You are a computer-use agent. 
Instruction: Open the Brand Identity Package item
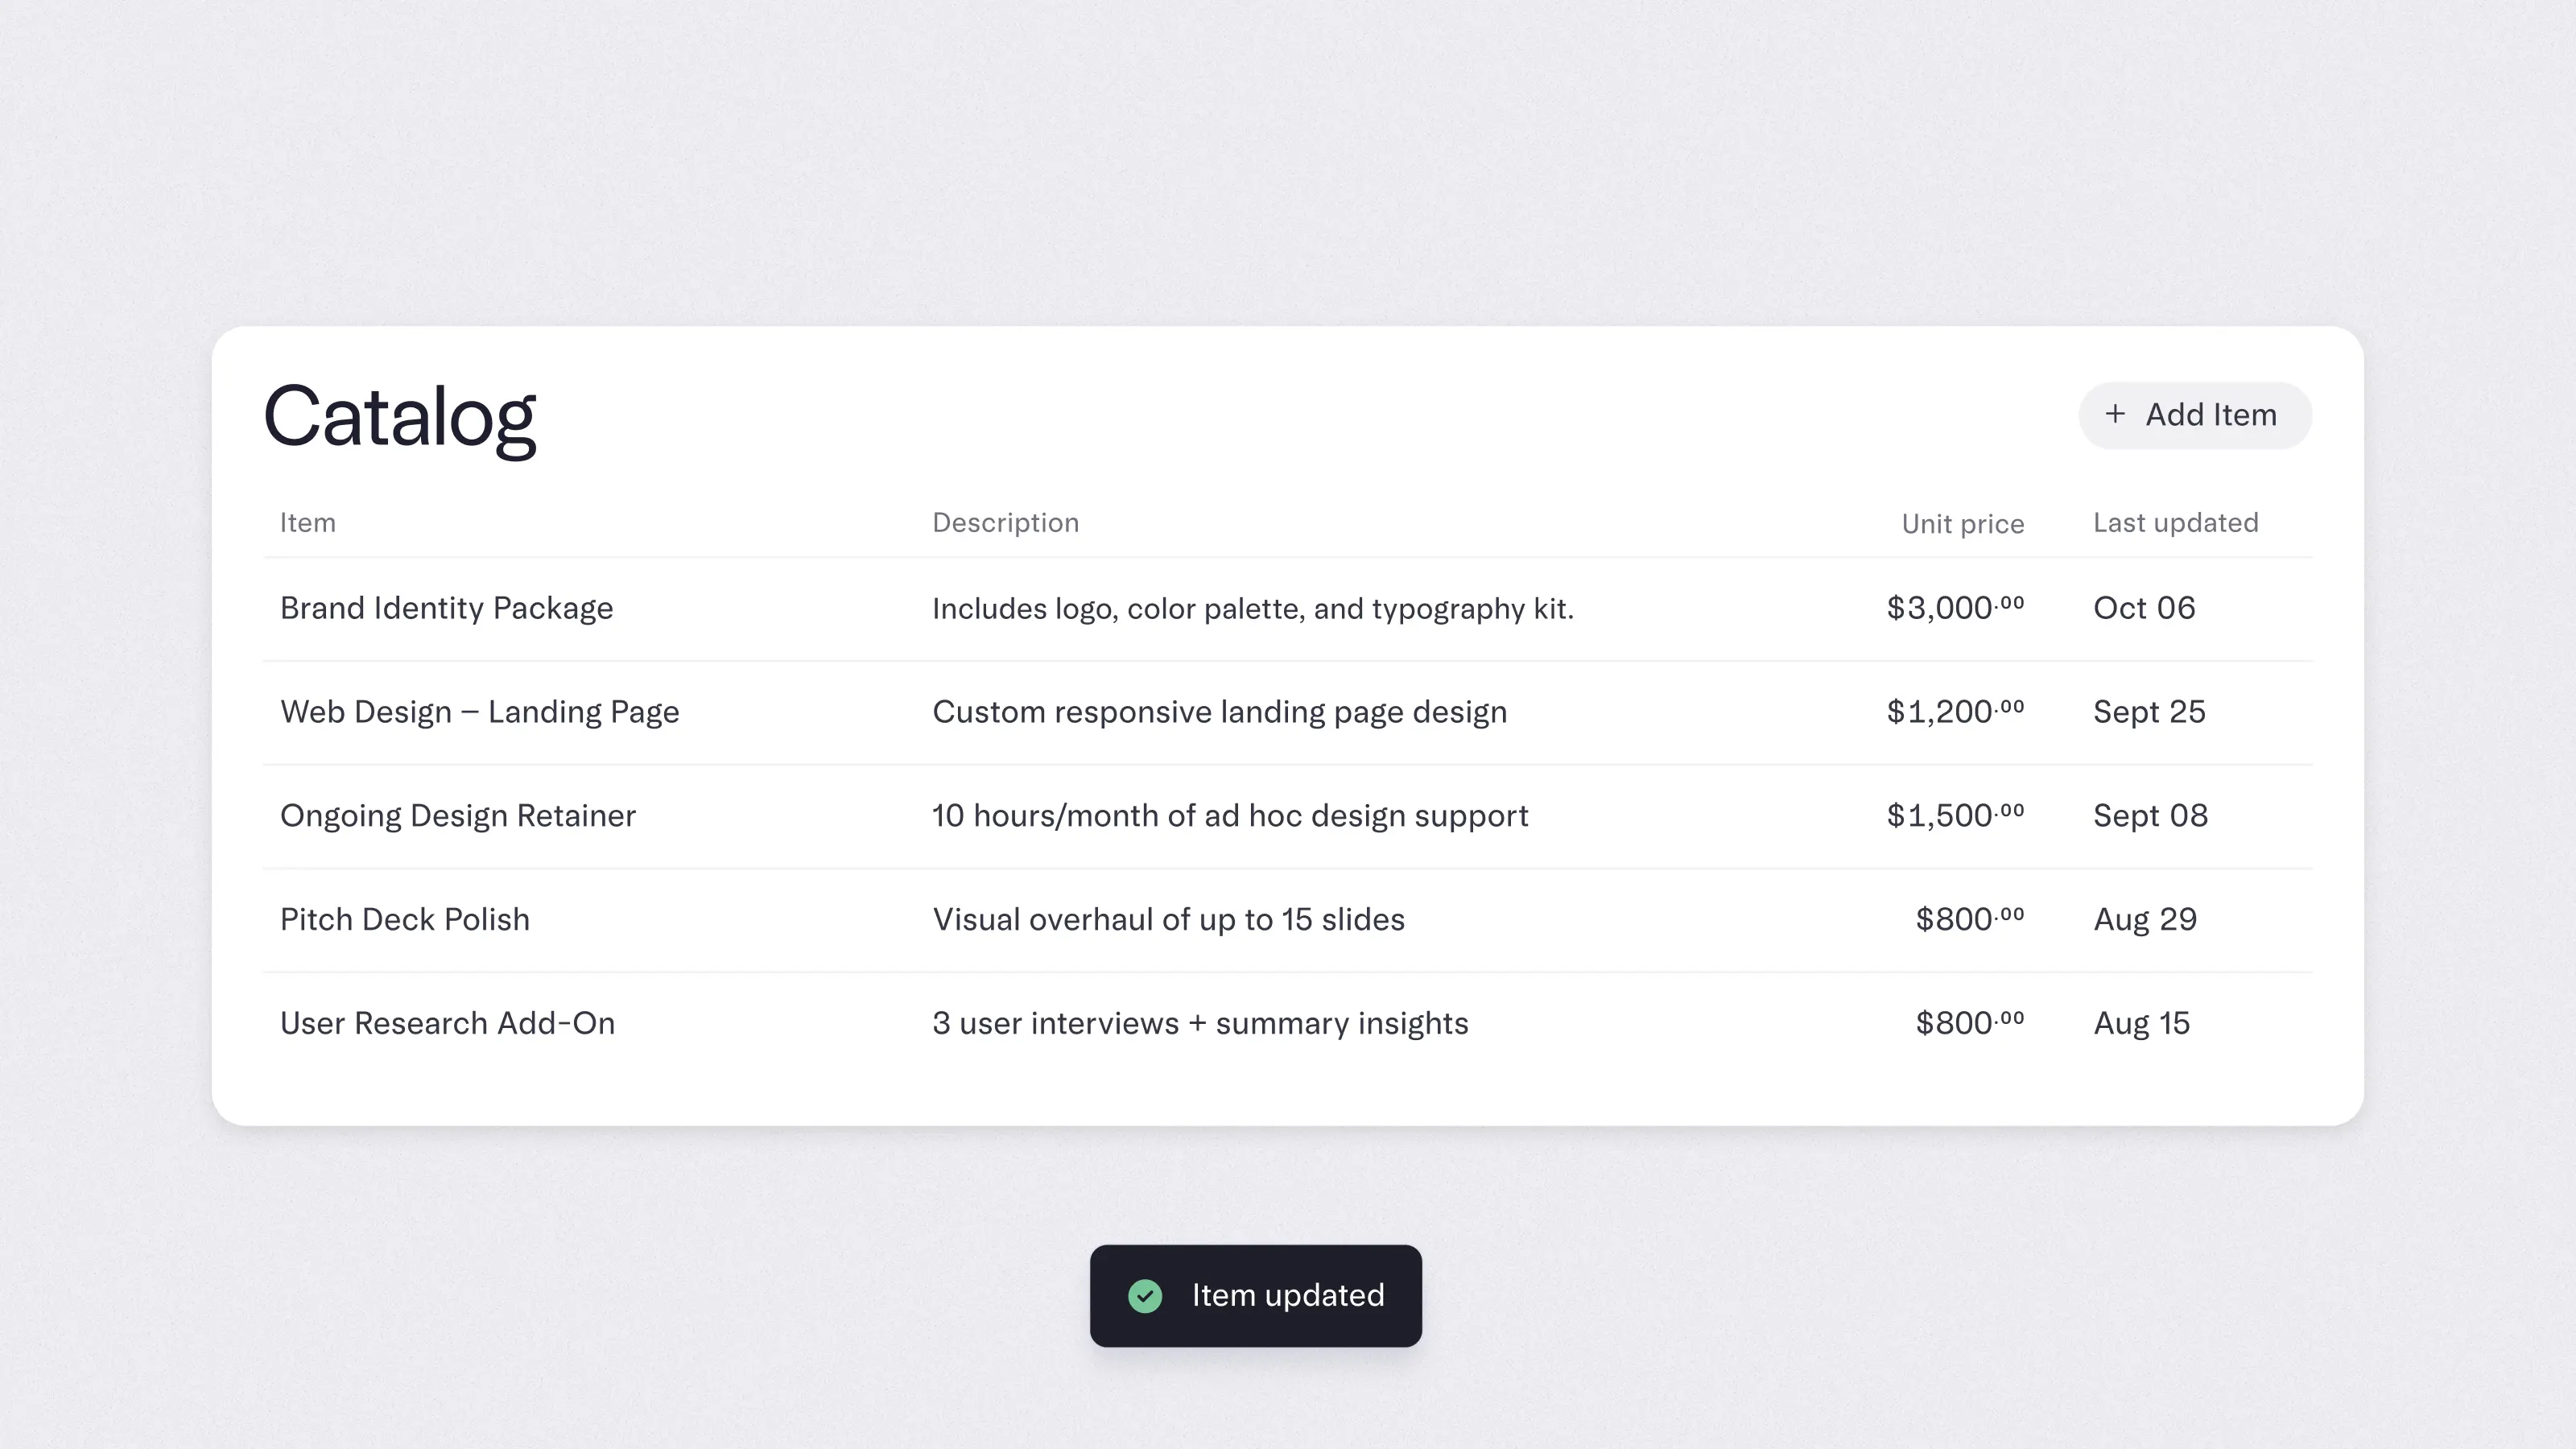pos(446,608)
